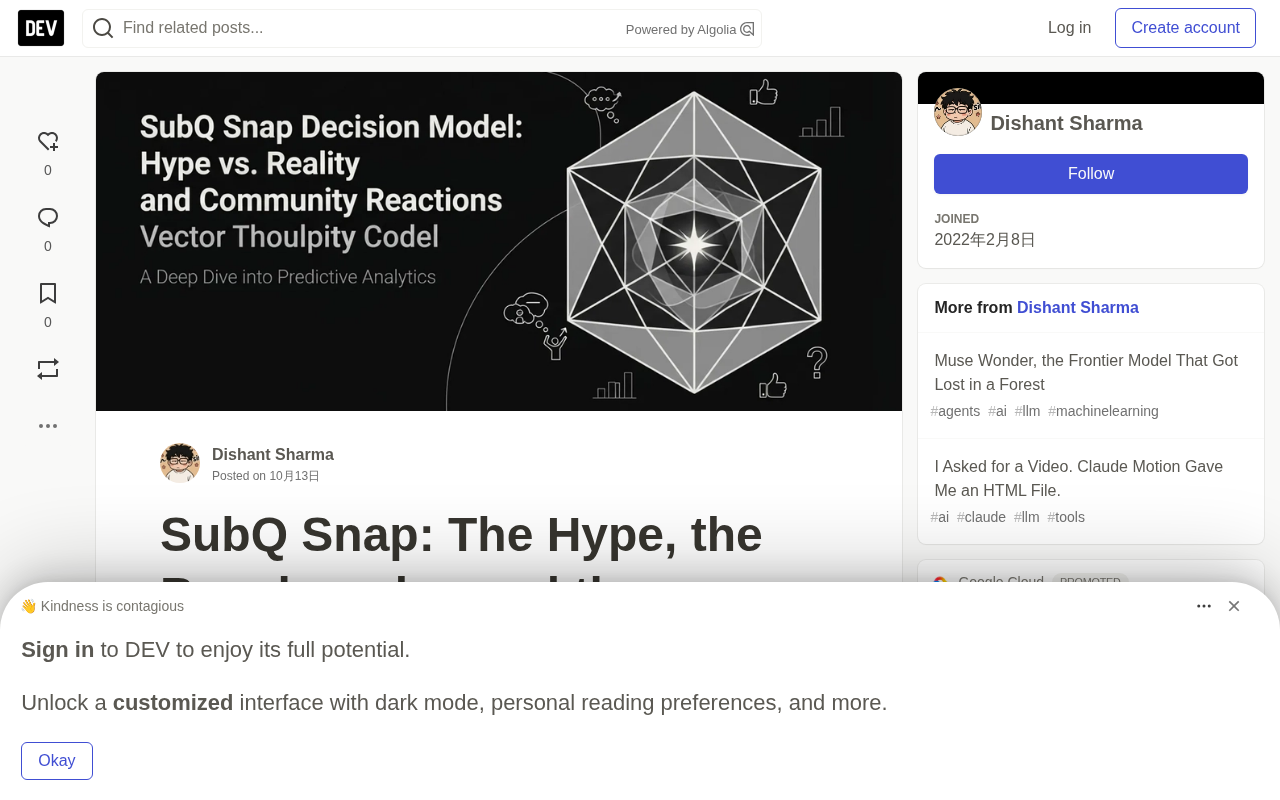
Task: Dismiss the sign-in banner with the X
Action: coord(1234,606)
